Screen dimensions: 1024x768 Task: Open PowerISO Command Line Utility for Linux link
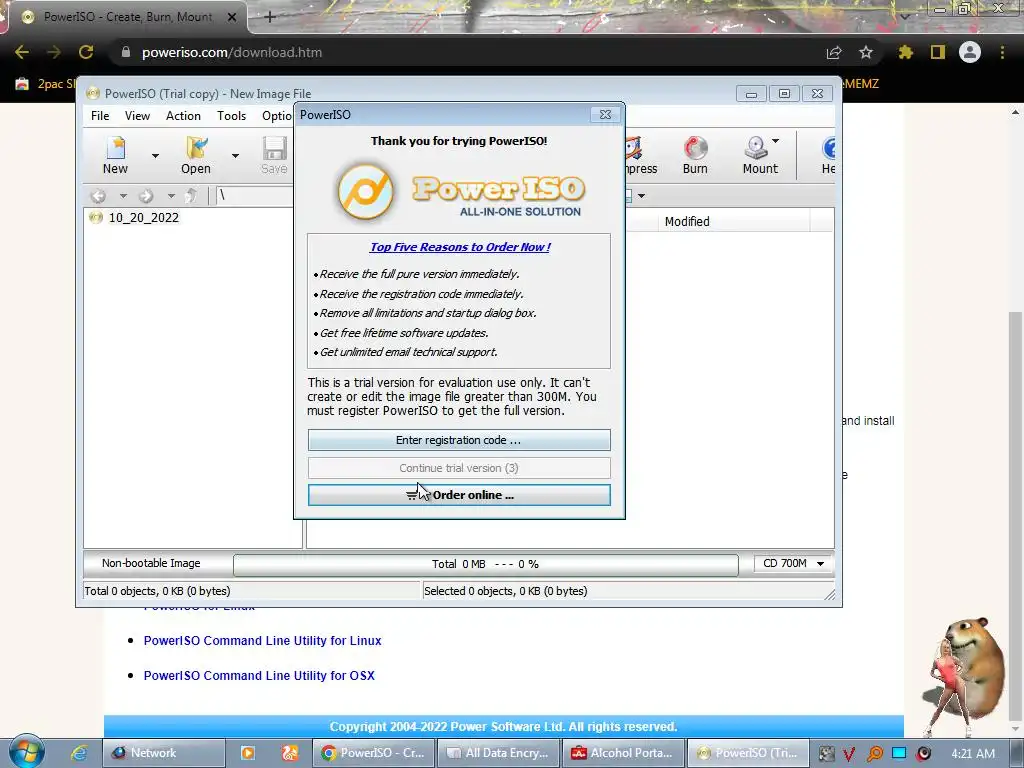pyautogui.click(x=263, y=641)
